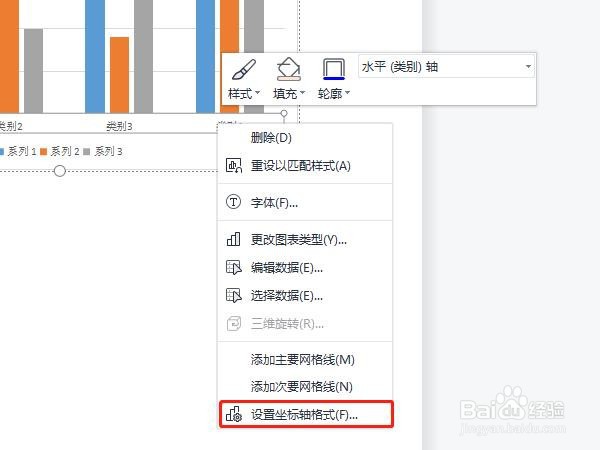Expand the 填充 fill dropdown arrow
This screenshot has height=450, width=600.
coord(302,93)
